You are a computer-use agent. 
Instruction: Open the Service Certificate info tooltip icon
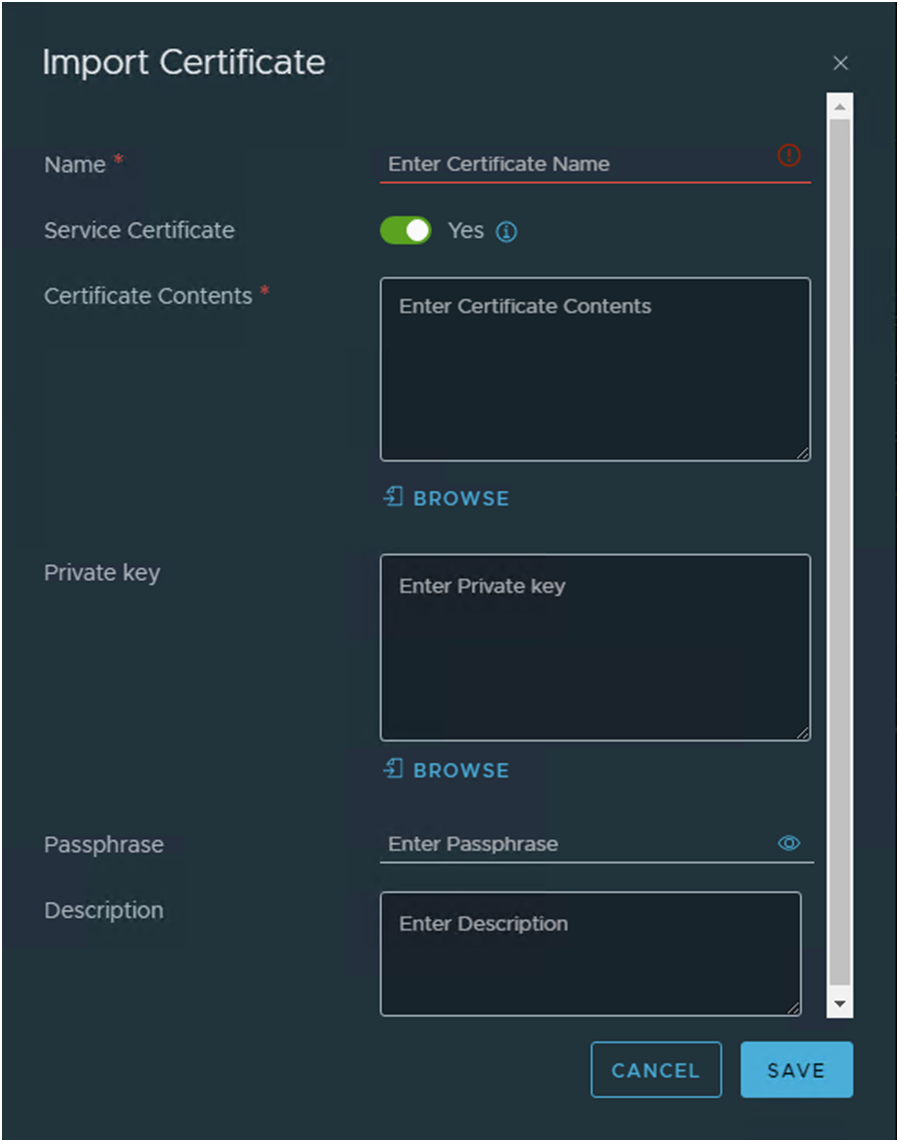coord(506,232)
